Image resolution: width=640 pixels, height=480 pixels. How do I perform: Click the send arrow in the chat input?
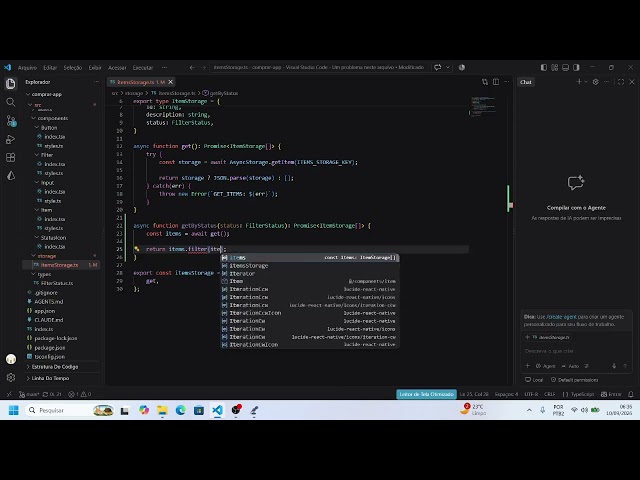[x=625, y=366]
